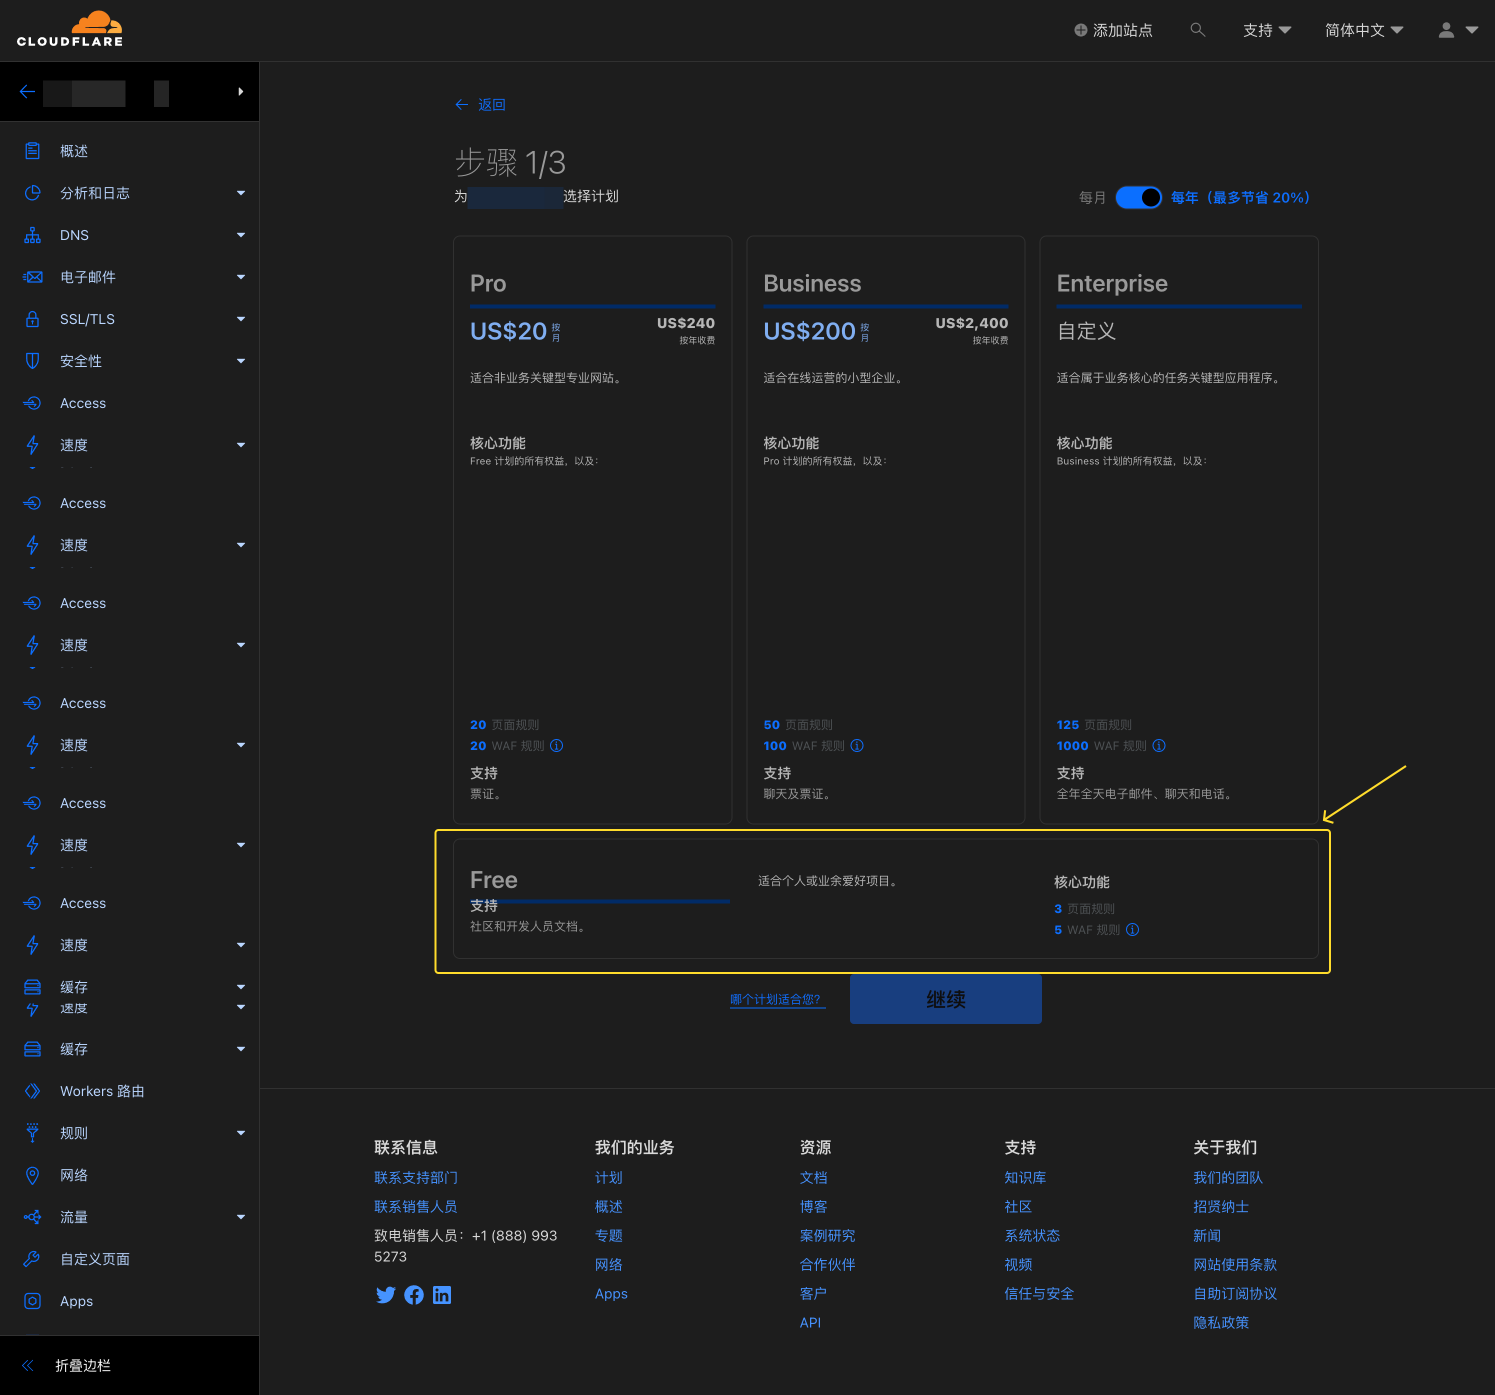
Task: Open the API footer link
Action: coord(810,1323)
